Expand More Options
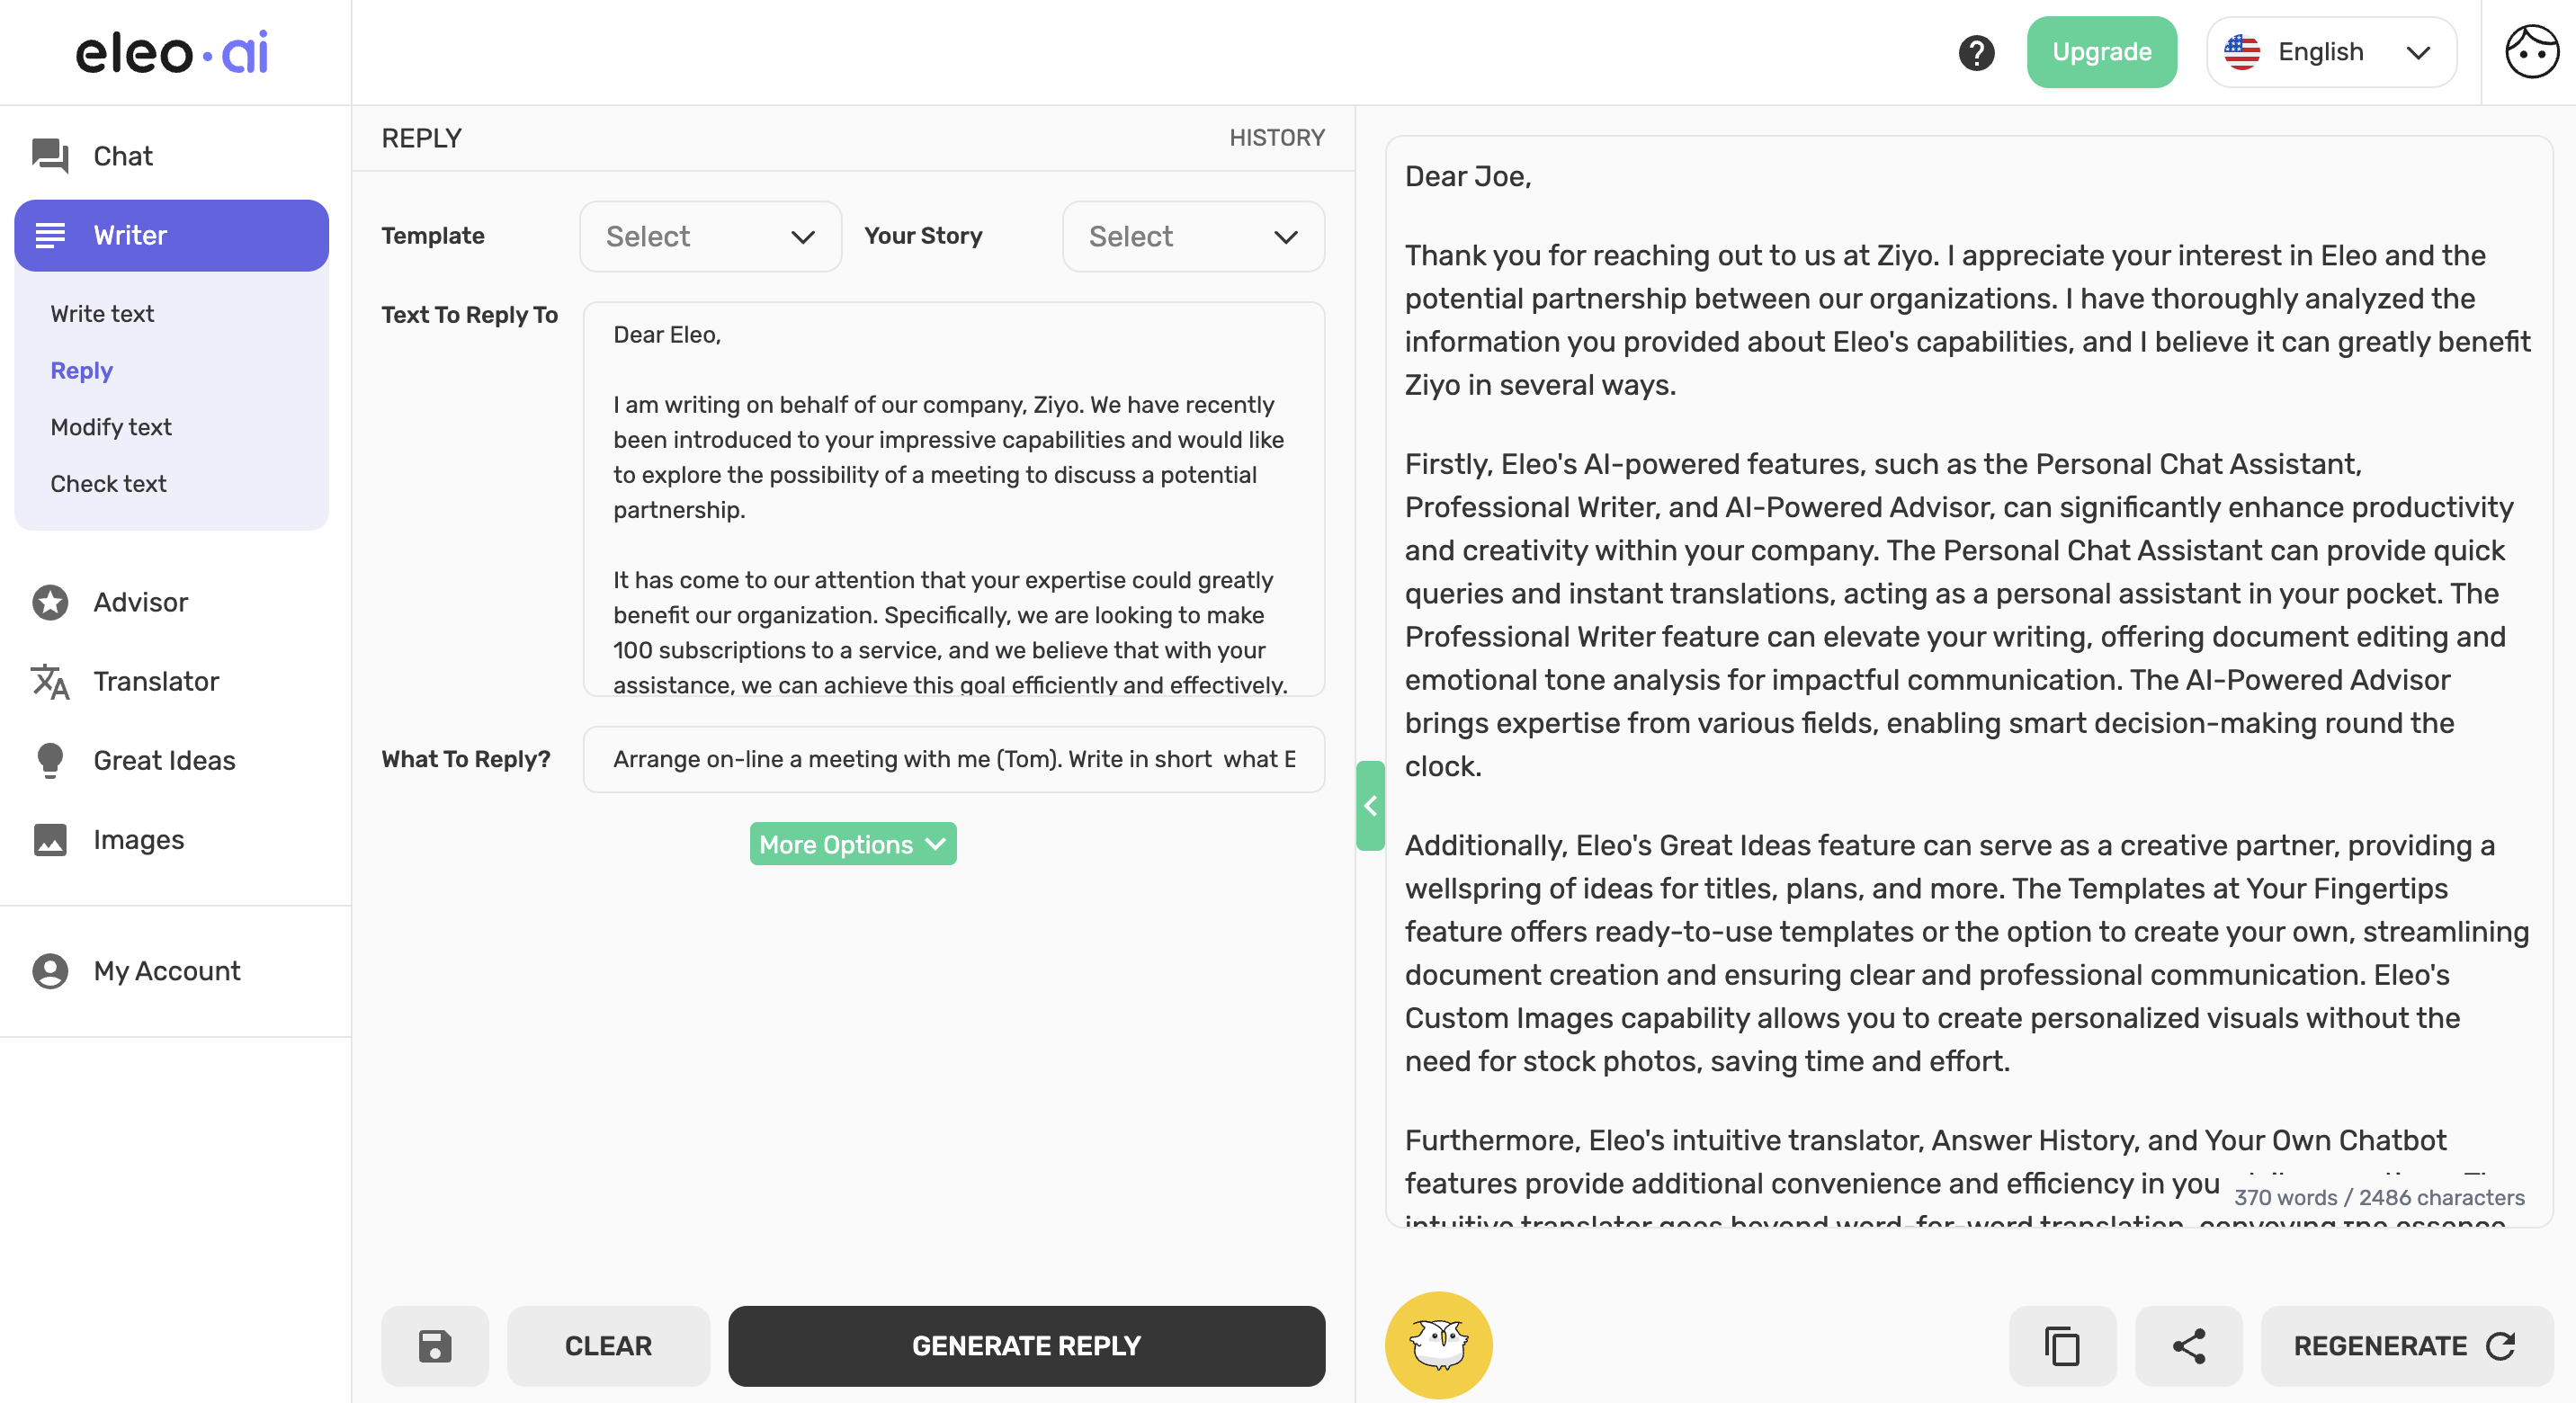Viewport: 2576px width, 1403px height. coord(852,844)
